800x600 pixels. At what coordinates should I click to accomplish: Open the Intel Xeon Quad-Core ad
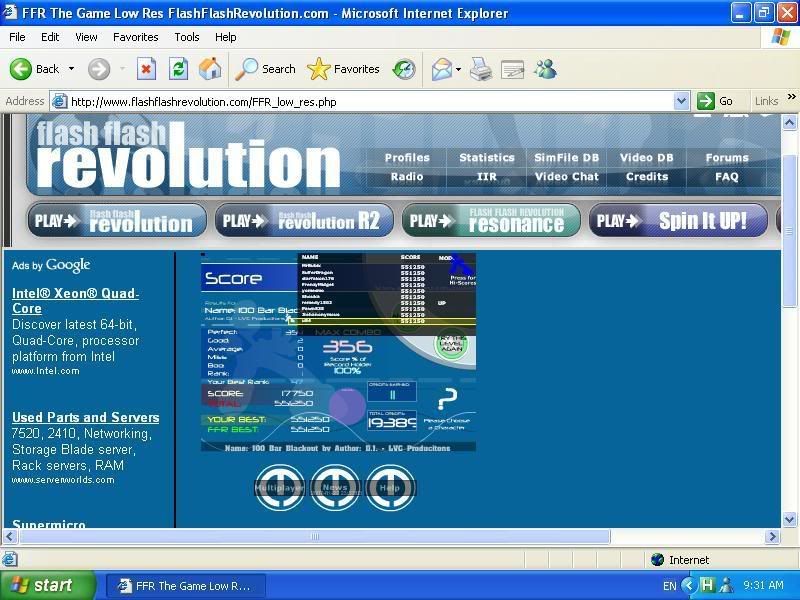[x=75, y=301]
